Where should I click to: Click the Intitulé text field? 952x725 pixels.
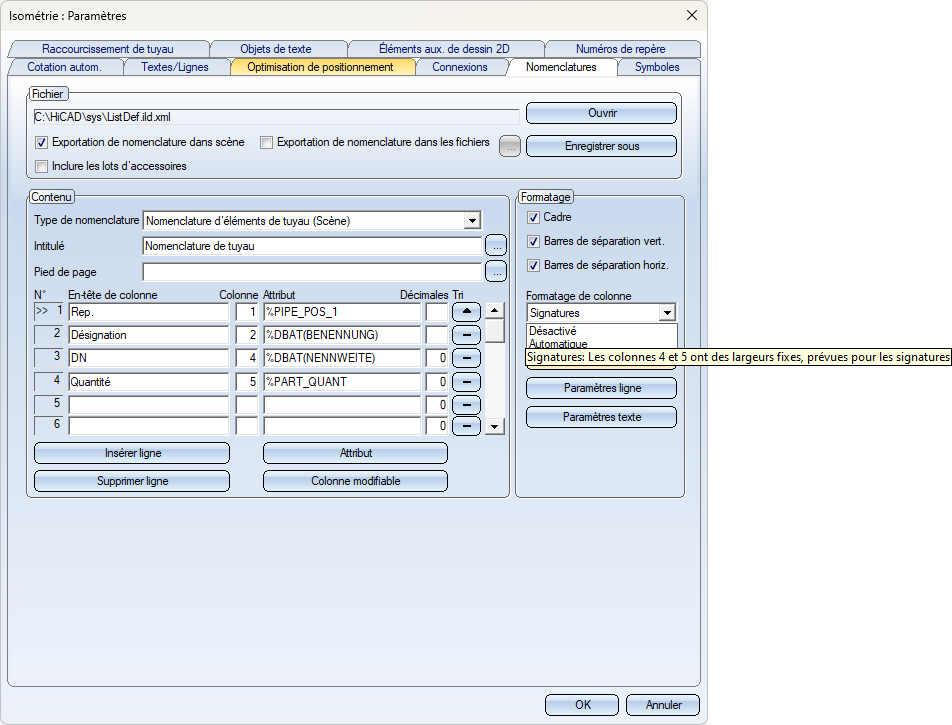tap(312, 245)
